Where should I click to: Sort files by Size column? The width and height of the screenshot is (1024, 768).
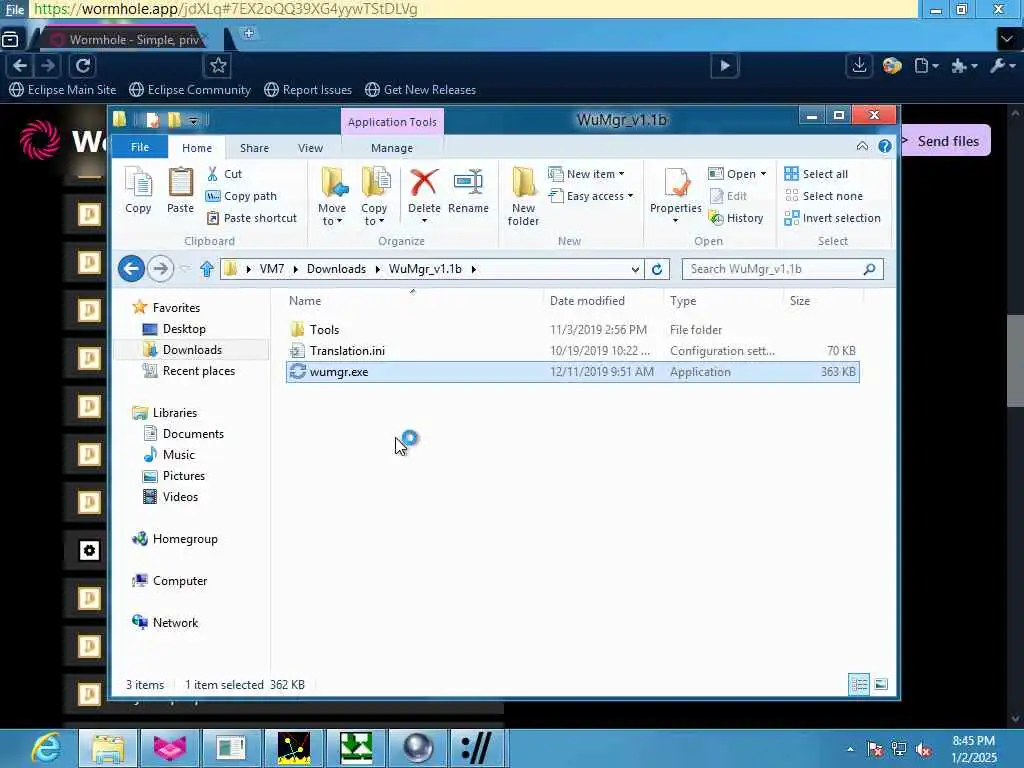point(822,301)
